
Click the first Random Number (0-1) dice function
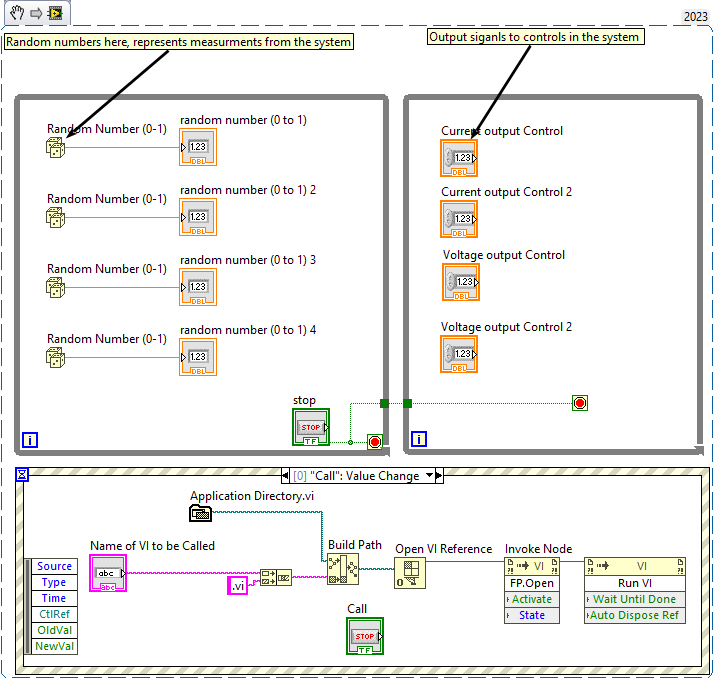55,148
